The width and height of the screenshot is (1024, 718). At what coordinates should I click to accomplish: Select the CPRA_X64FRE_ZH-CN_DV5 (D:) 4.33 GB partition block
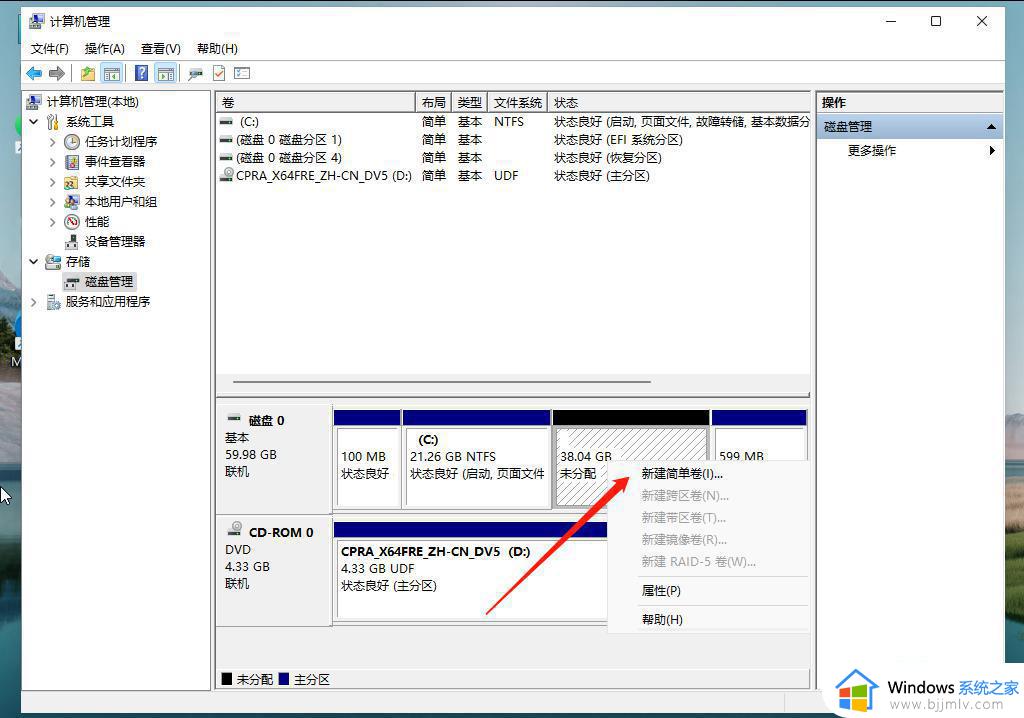coord(470,571)
